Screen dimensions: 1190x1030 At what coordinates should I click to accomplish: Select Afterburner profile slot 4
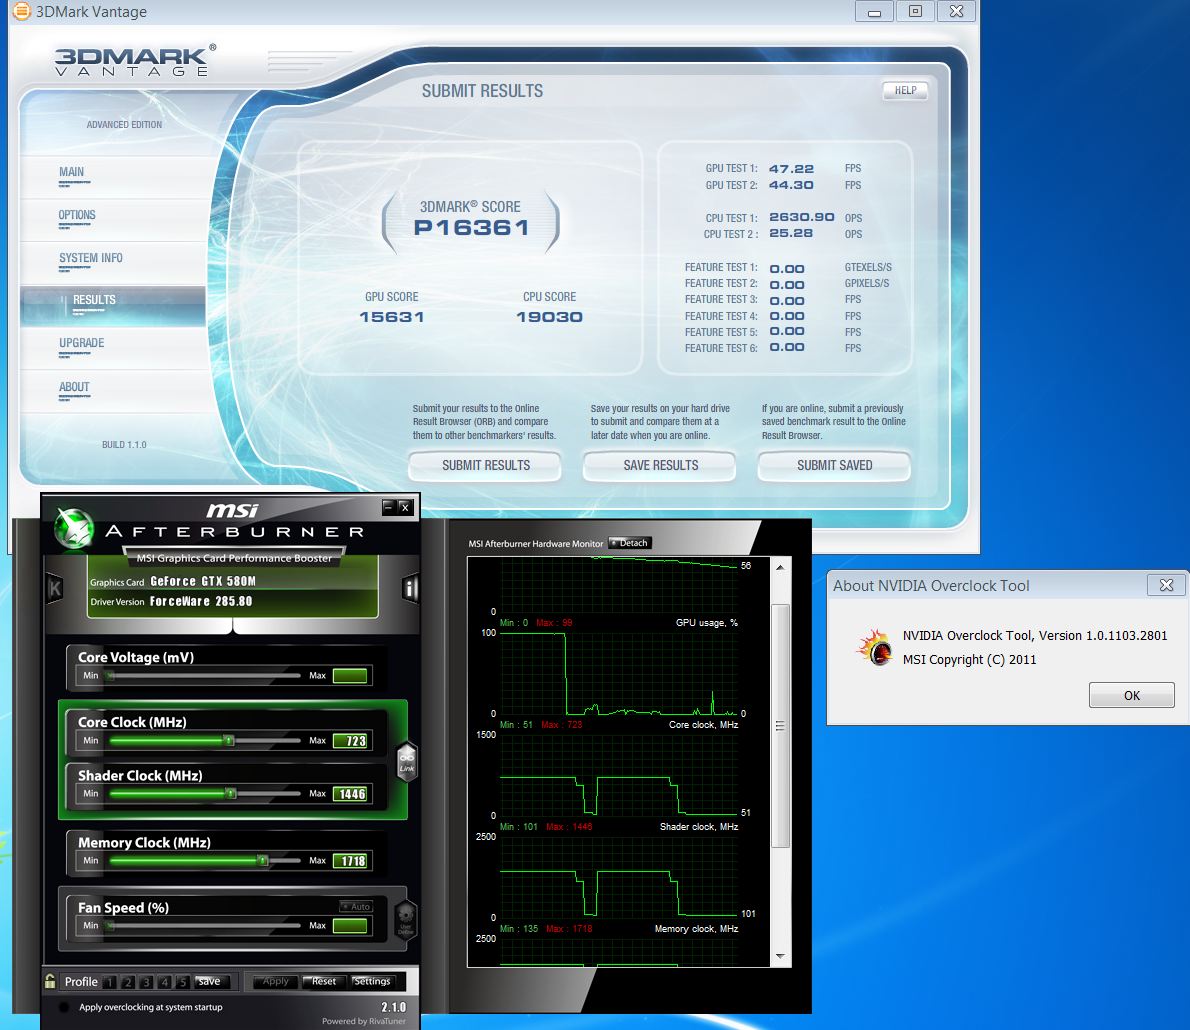(x=164, y=981)
